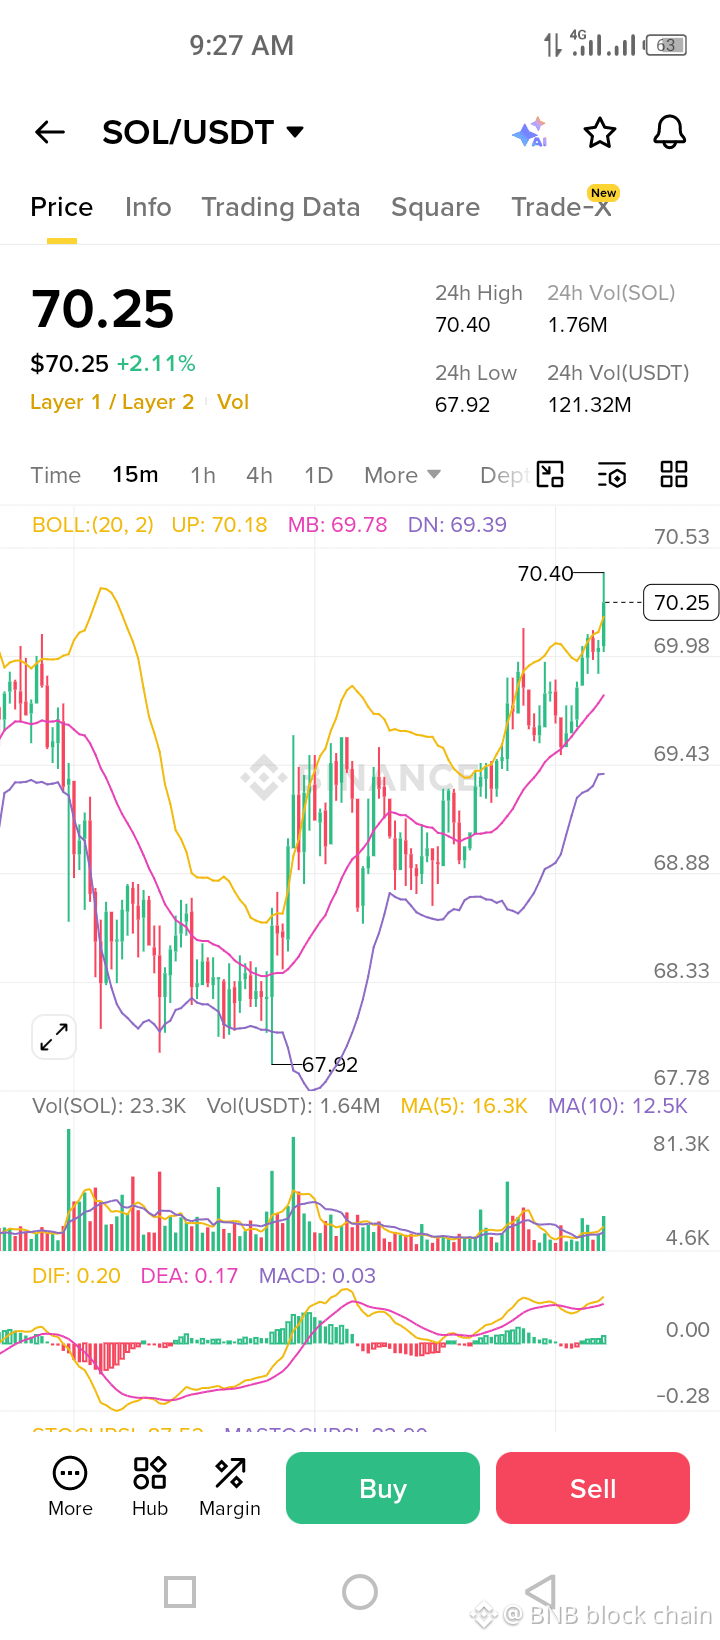Image resolution: width=720 pixels, height=1640 pixels.
Task: Tap the Vol tag link
Action: 233,402
